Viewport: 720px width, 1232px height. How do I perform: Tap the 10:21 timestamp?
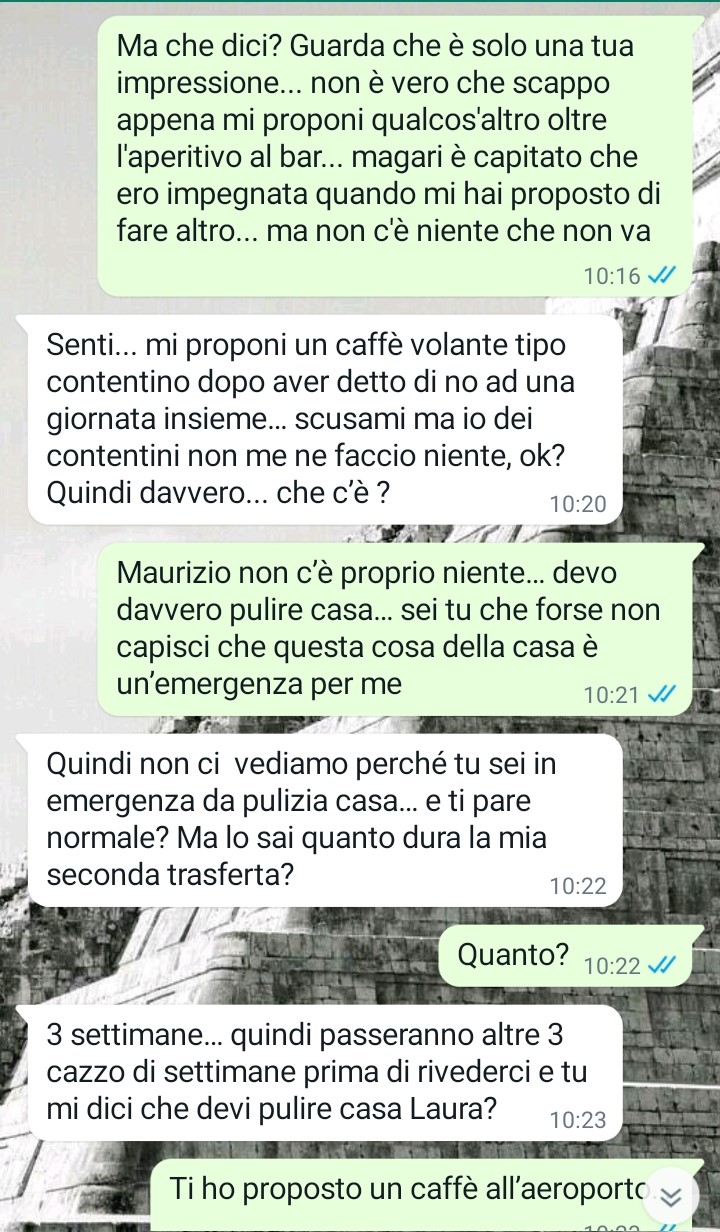(613, 695)
